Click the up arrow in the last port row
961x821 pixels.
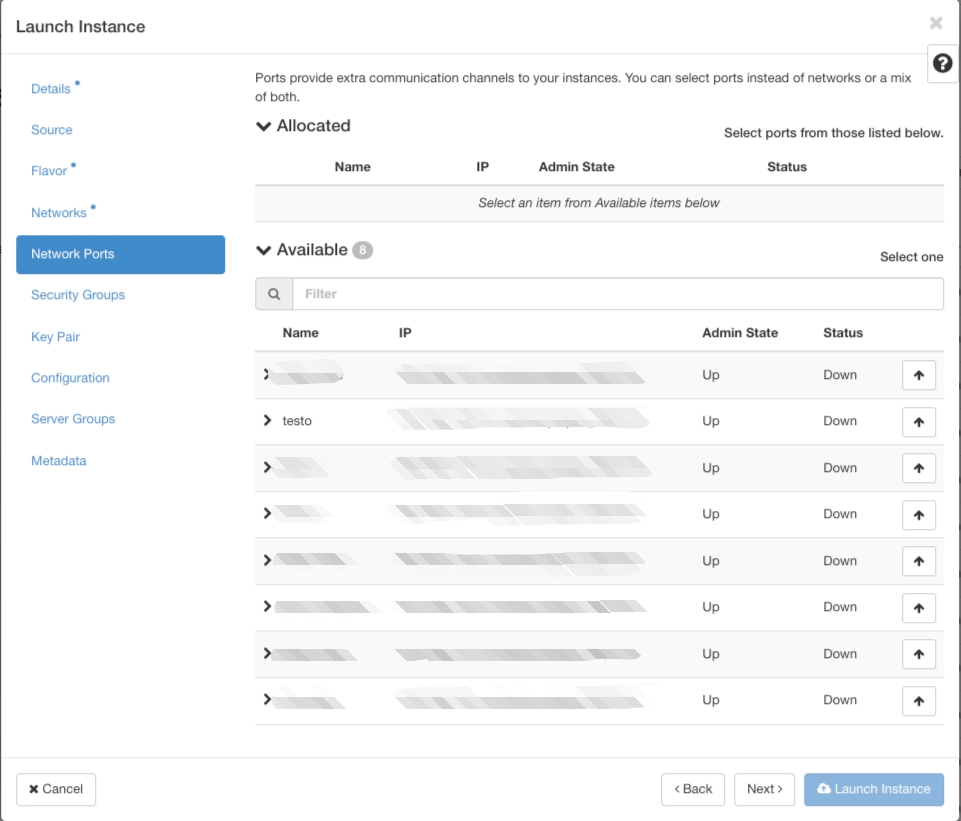coord(918,701)
